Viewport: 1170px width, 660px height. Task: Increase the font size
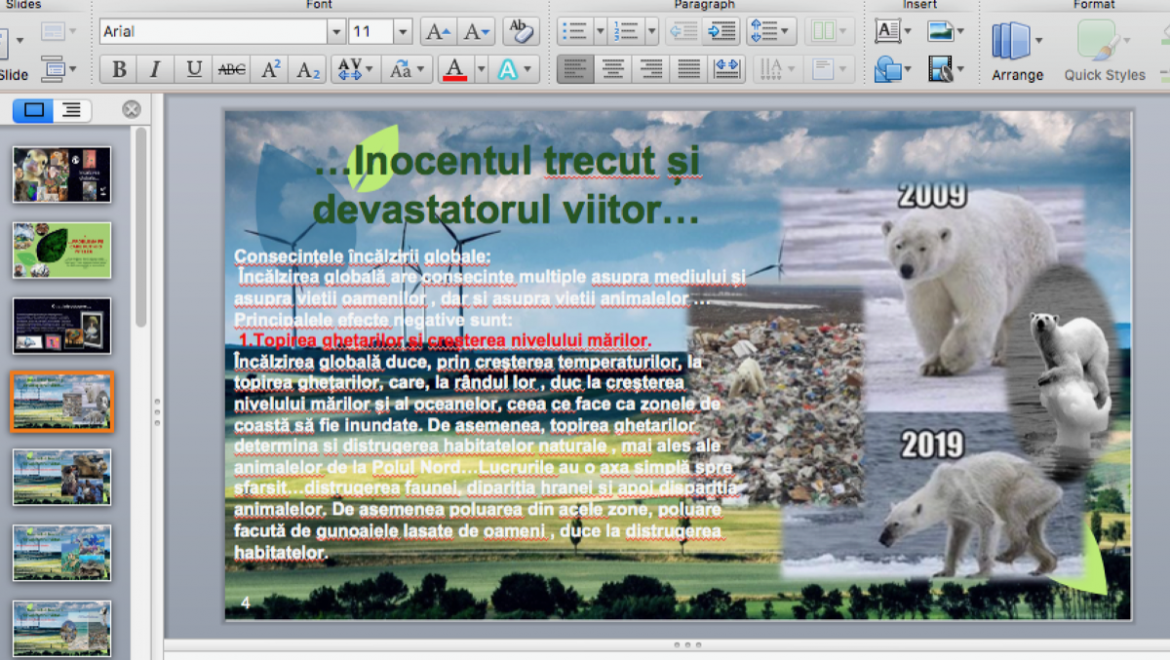pyautogui.click(x=436, y=31)
